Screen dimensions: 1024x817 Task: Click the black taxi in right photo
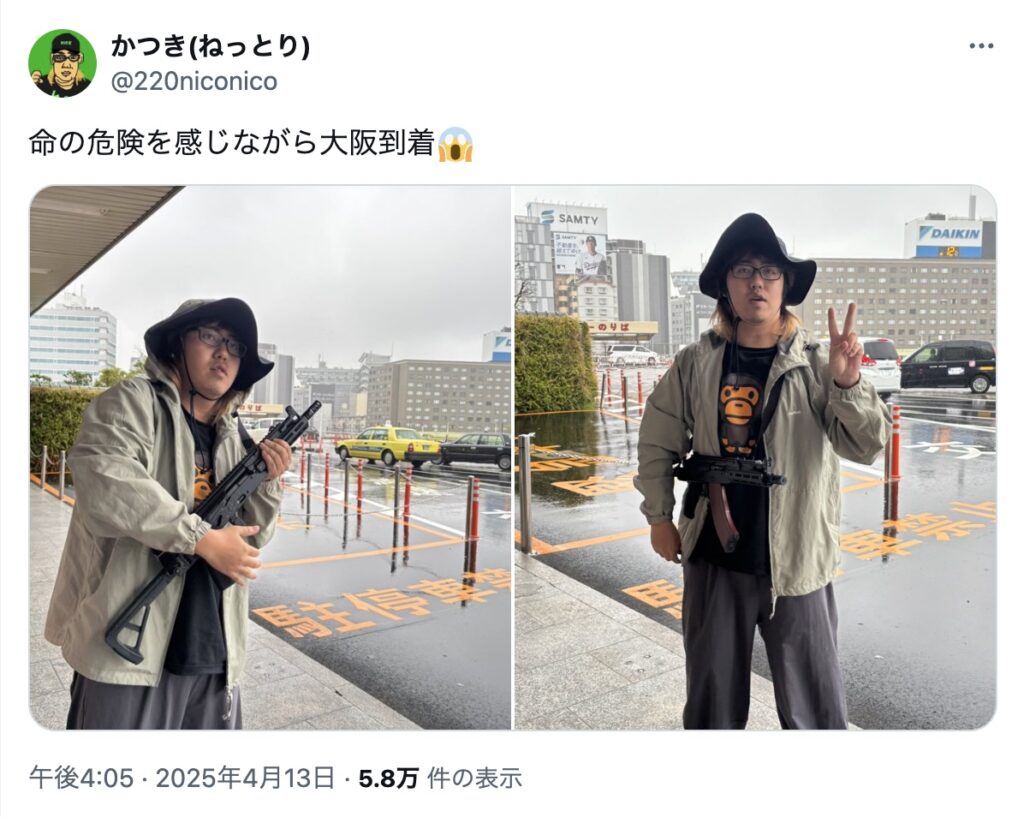pyautogui.click(x=948, y=366)
